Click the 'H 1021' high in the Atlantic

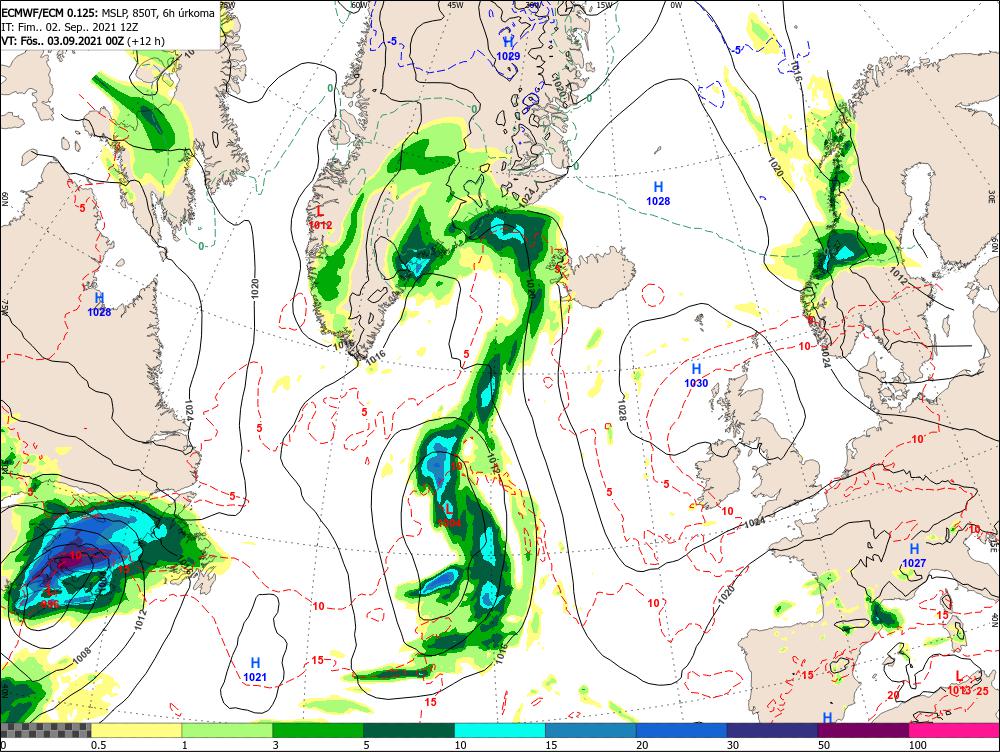pyautogui.click(x=255, y=670)
